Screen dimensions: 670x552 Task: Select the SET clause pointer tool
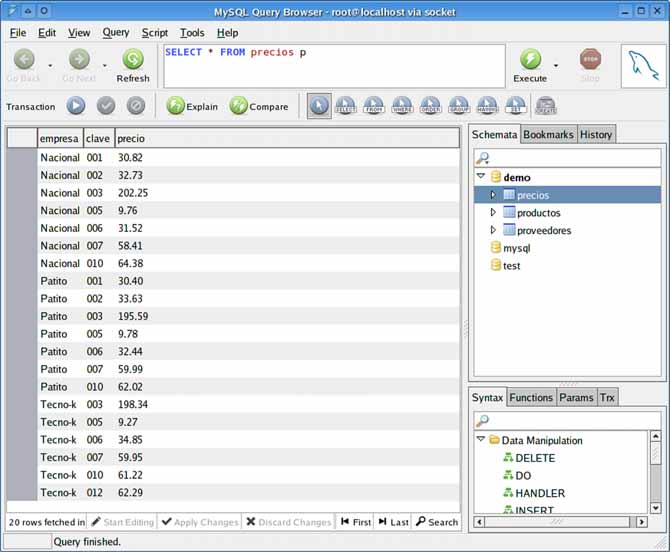pyautogui.click(x=516, y=106)
